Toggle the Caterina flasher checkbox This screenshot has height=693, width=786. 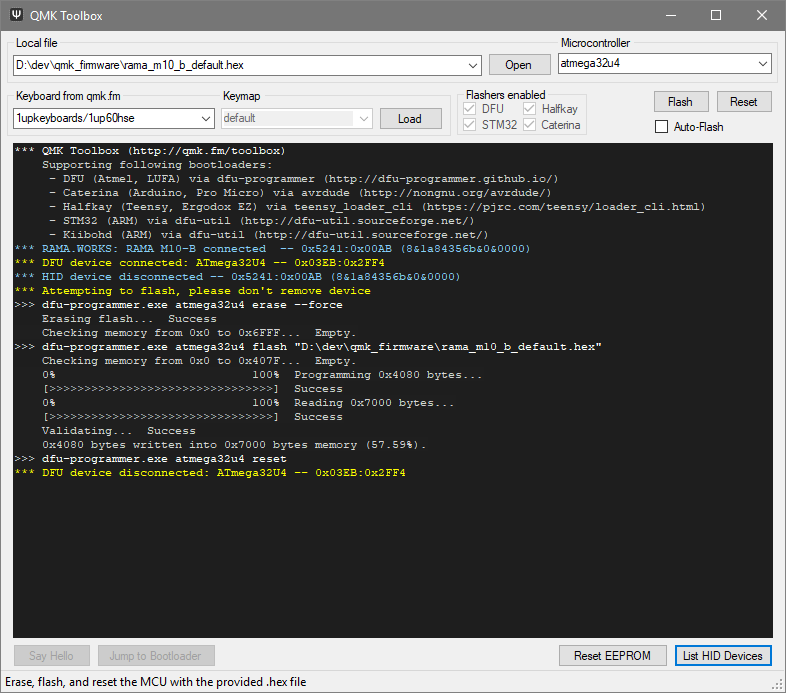tap(529, 125)
